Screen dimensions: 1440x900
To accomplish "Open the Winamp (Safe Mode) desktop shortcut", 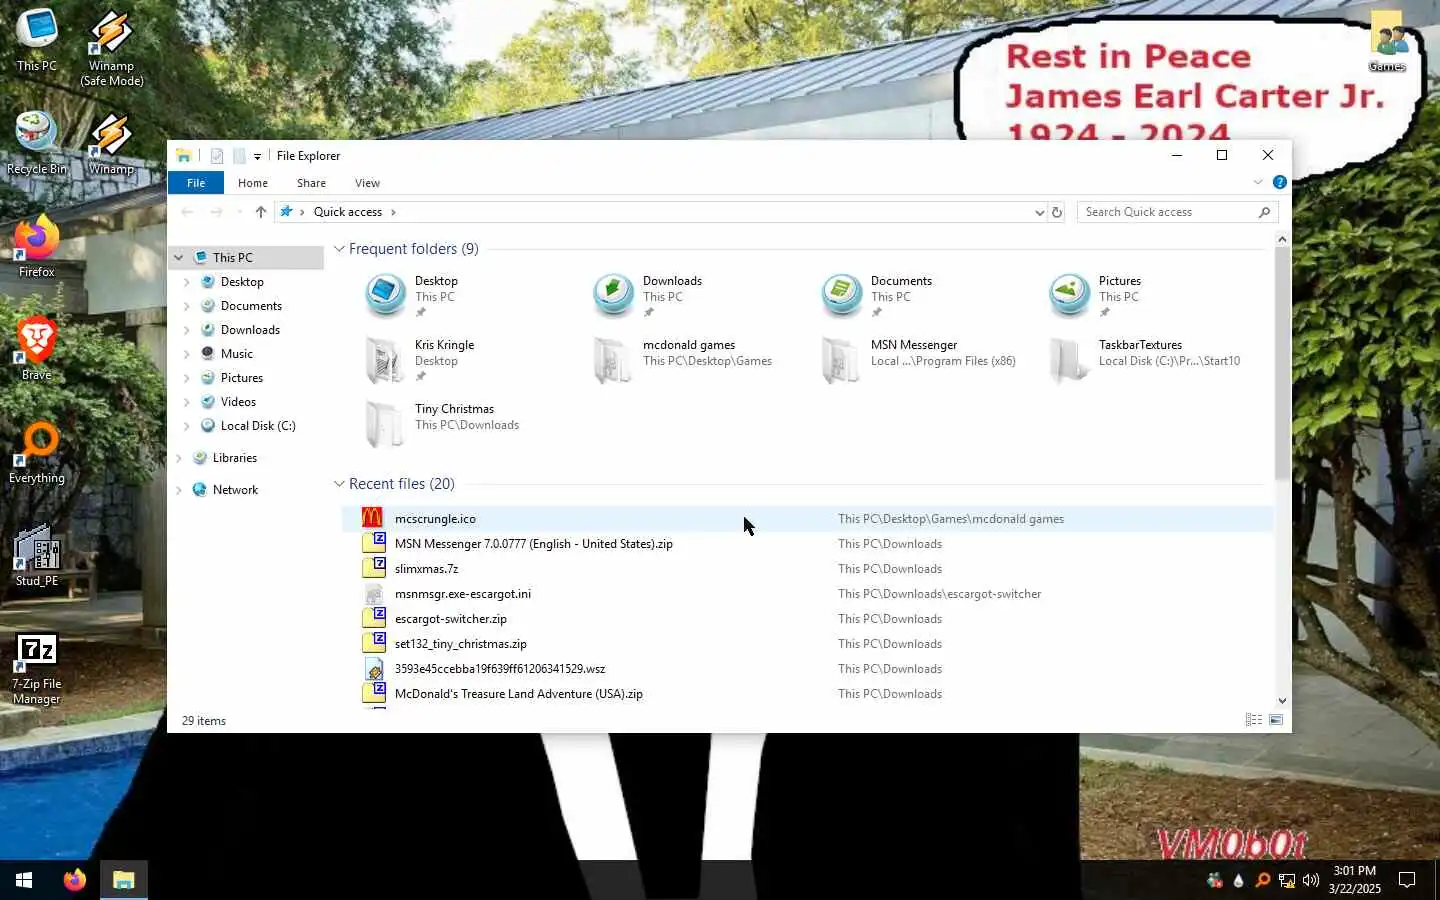I will (111, 48).
